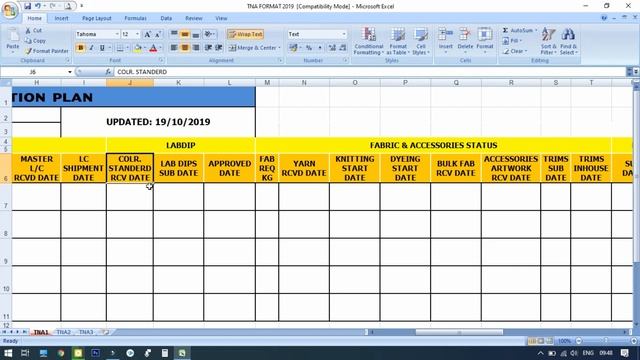Apply Comma Style number format
The image size is (640, 360).
pyautogui.click(x=320, y=48)
